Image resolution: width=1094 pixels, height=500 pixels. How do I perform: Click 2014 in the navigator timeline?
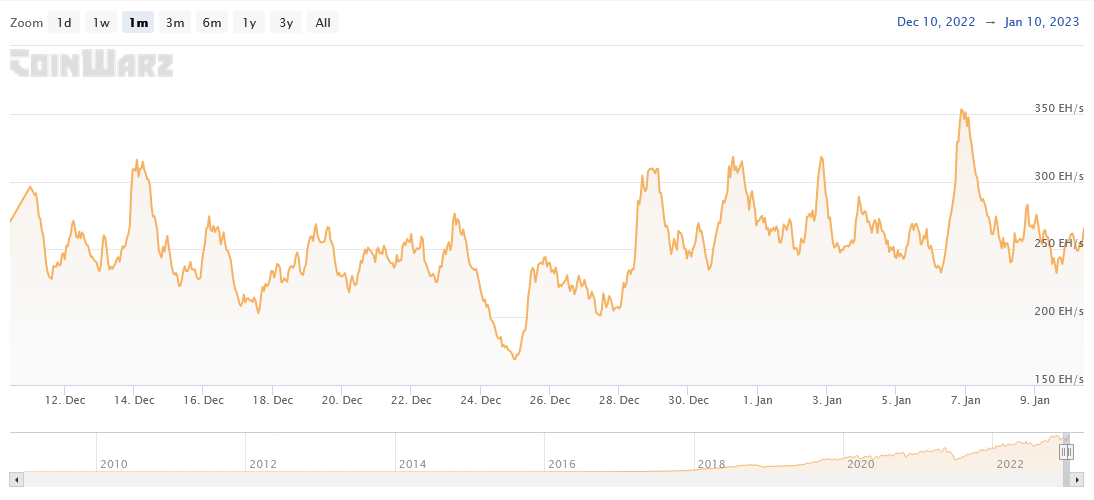point(412,464)
